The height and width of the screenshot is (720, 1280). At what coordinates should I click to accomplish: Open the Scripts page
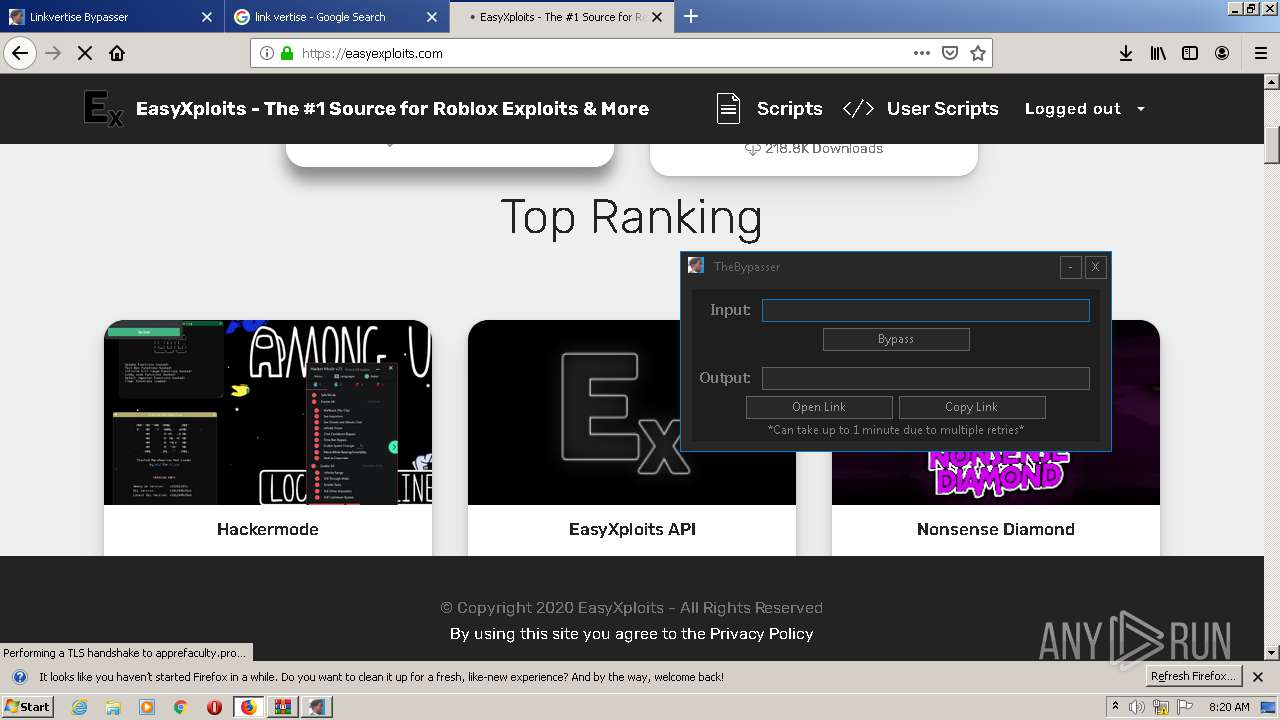pyautogui.click(x=789, y=109)
